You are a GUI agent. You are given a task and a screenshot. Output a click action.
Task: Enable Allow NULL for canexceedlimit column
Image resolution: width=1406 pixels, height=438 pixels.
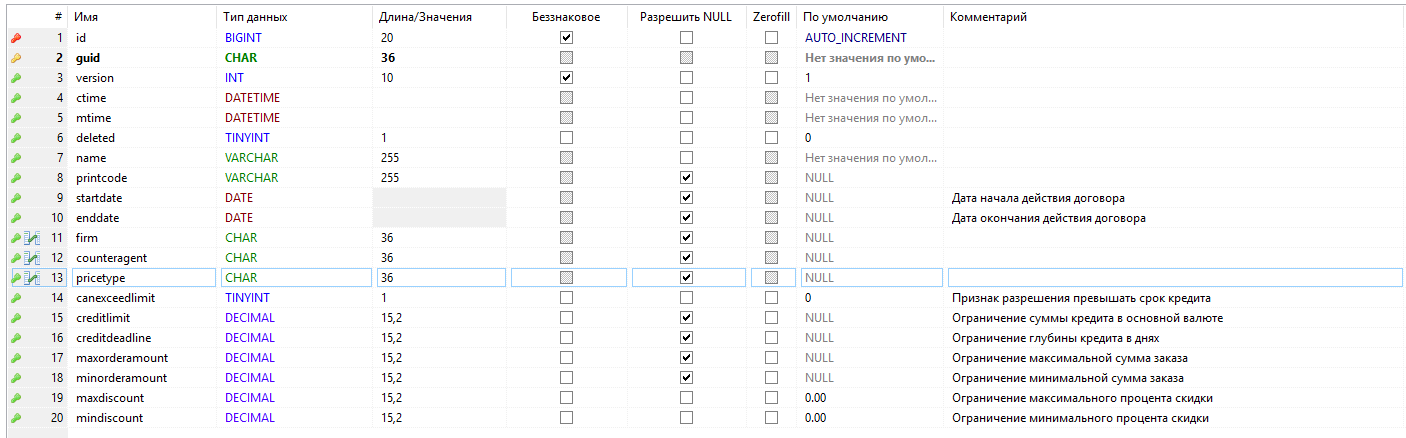pyautogui.click(x=686, y=298)
